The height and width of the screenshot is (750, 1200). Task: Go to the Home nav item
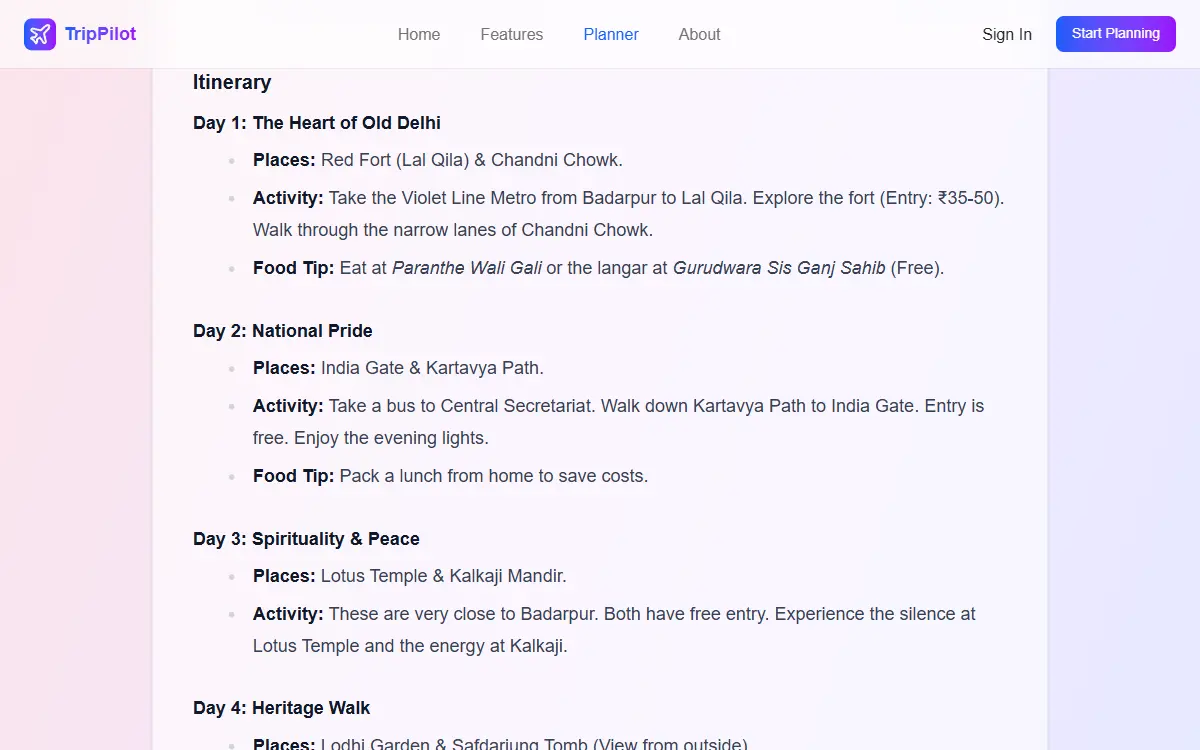[419, 34]
